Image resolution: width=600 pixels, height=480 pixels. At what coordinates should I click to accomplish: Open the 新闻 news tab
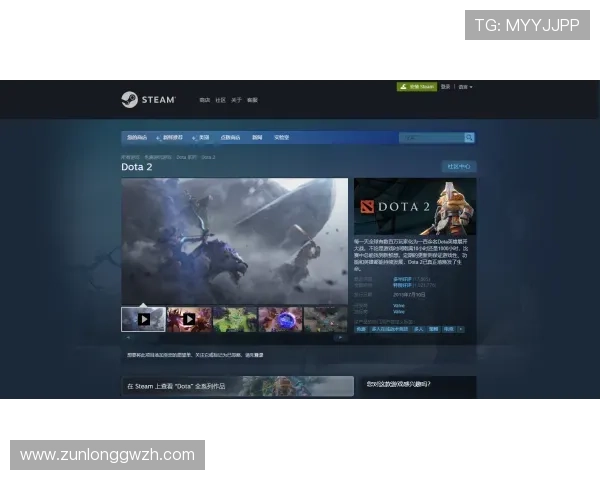point(257,137)
